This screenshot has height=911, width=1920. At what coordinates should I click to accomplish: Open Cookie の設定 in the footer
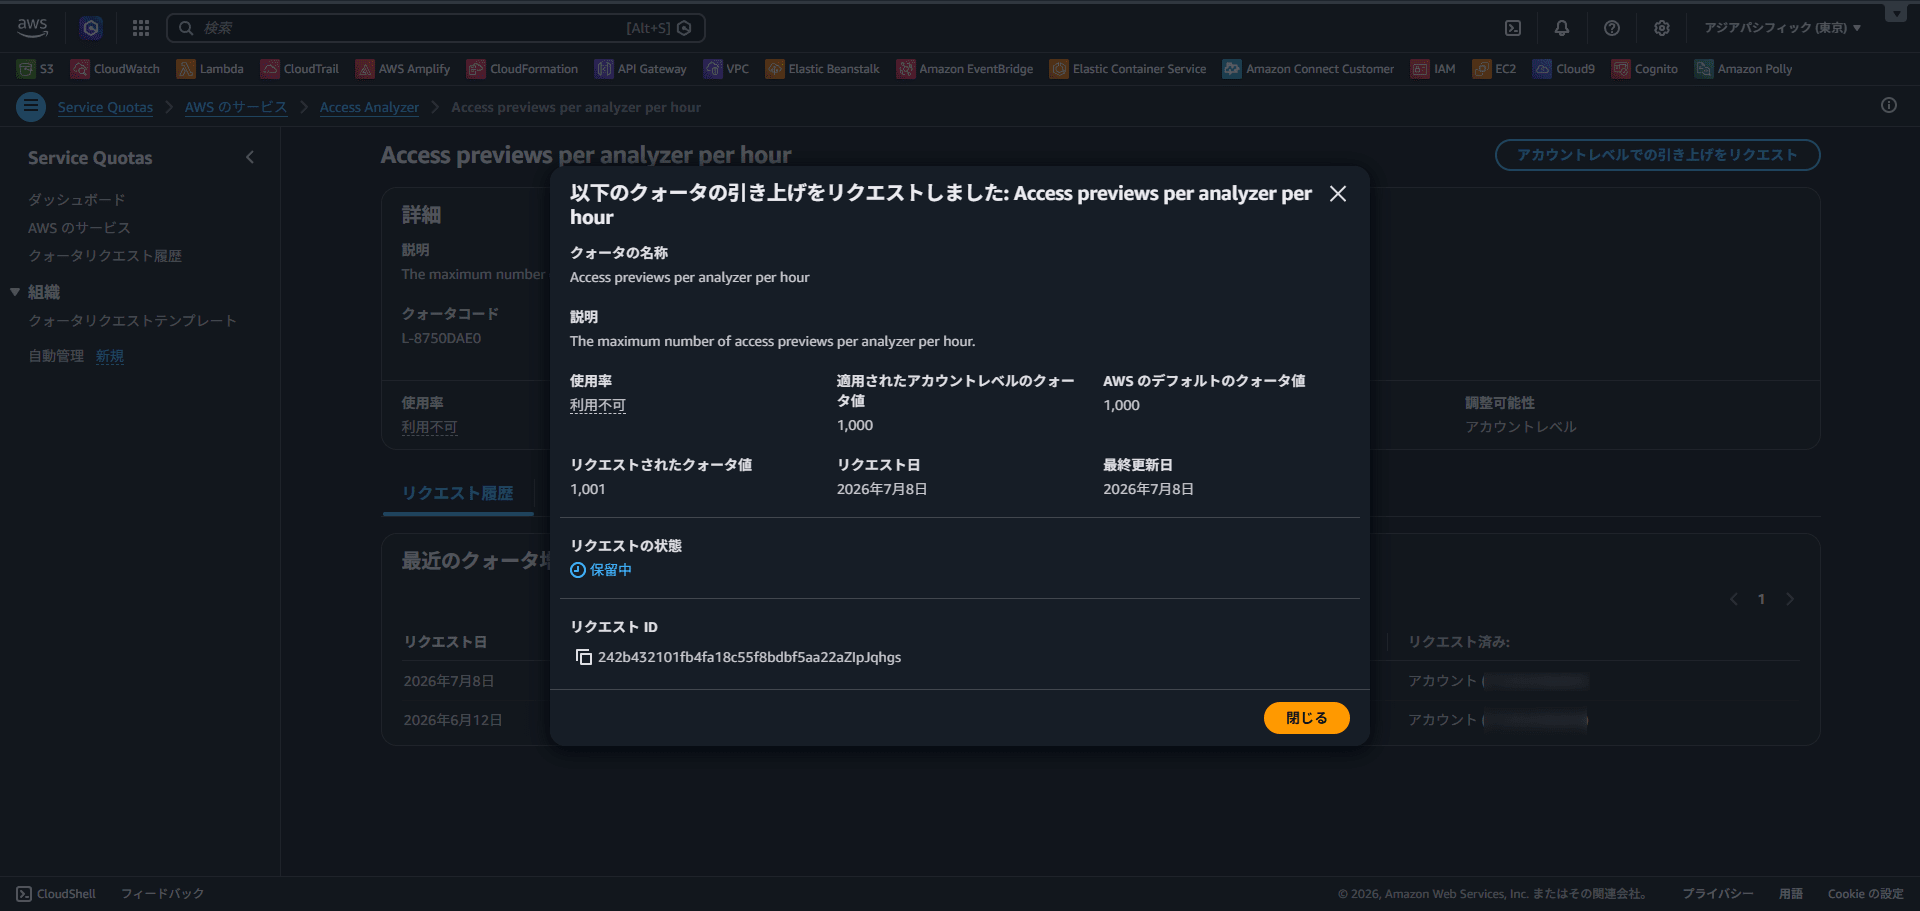[x=1865, y=894]
